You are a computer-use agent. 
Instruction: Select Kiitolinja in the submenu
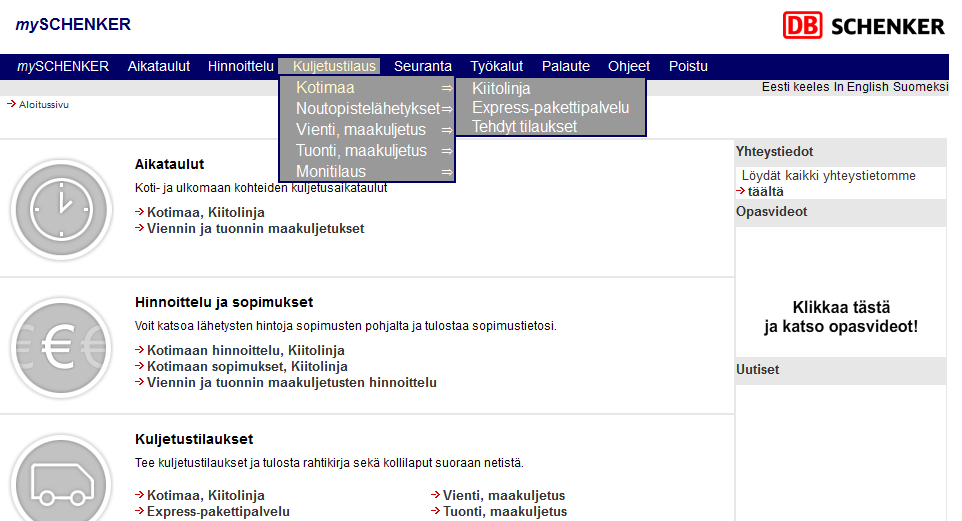pos(501,88)
